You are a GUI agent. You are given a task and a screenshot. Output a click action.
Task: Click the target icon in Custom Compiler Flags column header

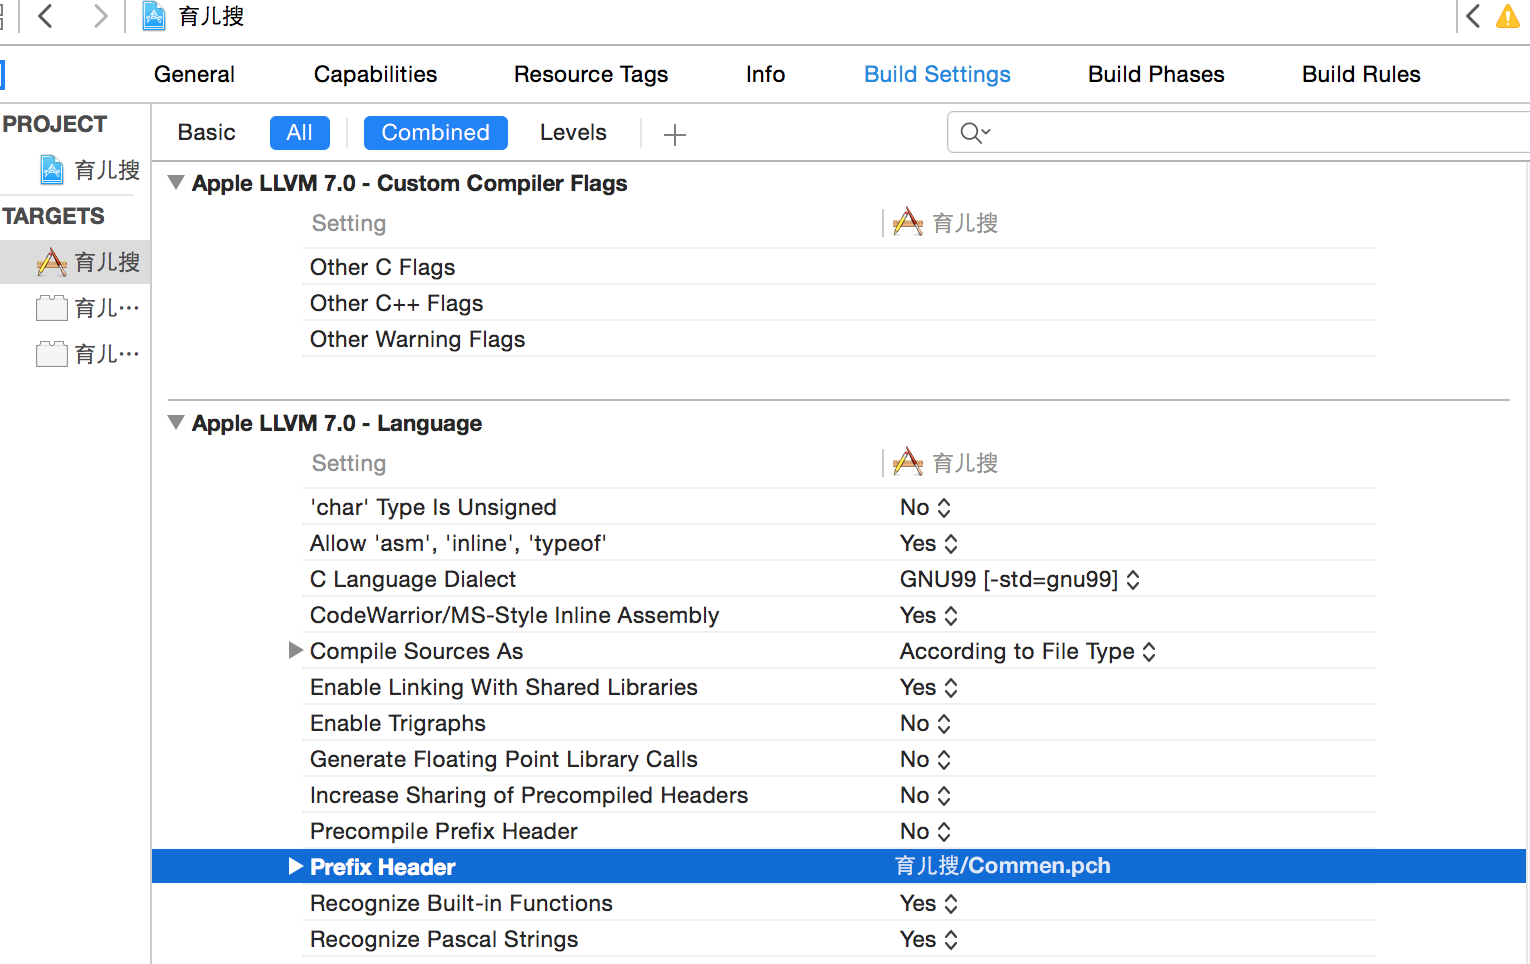coord(908,222)
